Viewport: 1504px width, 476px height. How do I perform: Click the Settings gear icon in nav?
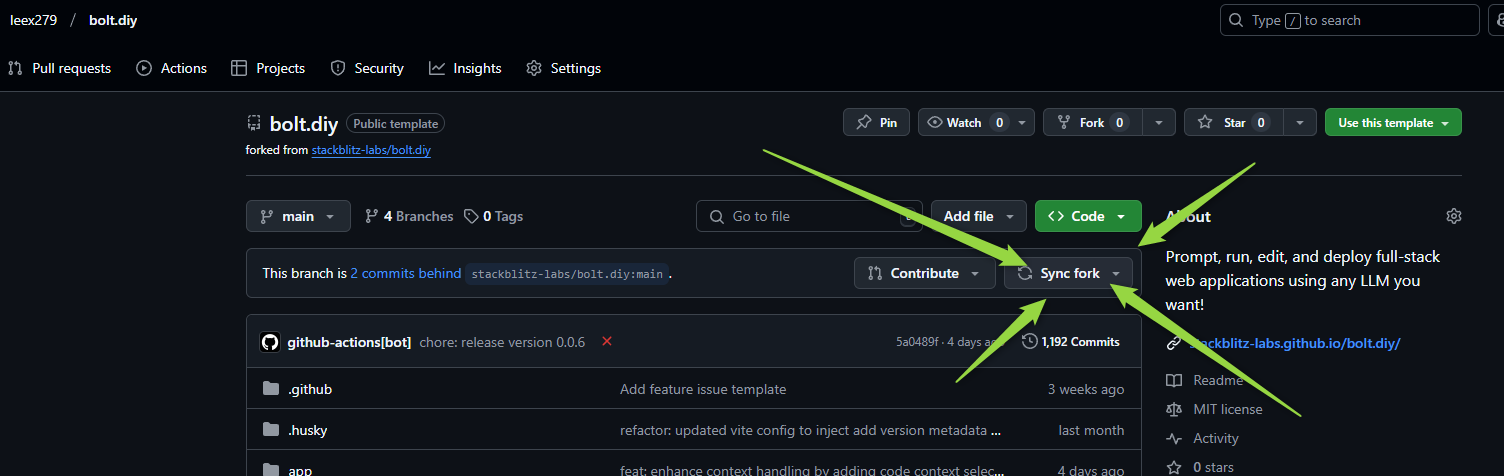[534, 68]
